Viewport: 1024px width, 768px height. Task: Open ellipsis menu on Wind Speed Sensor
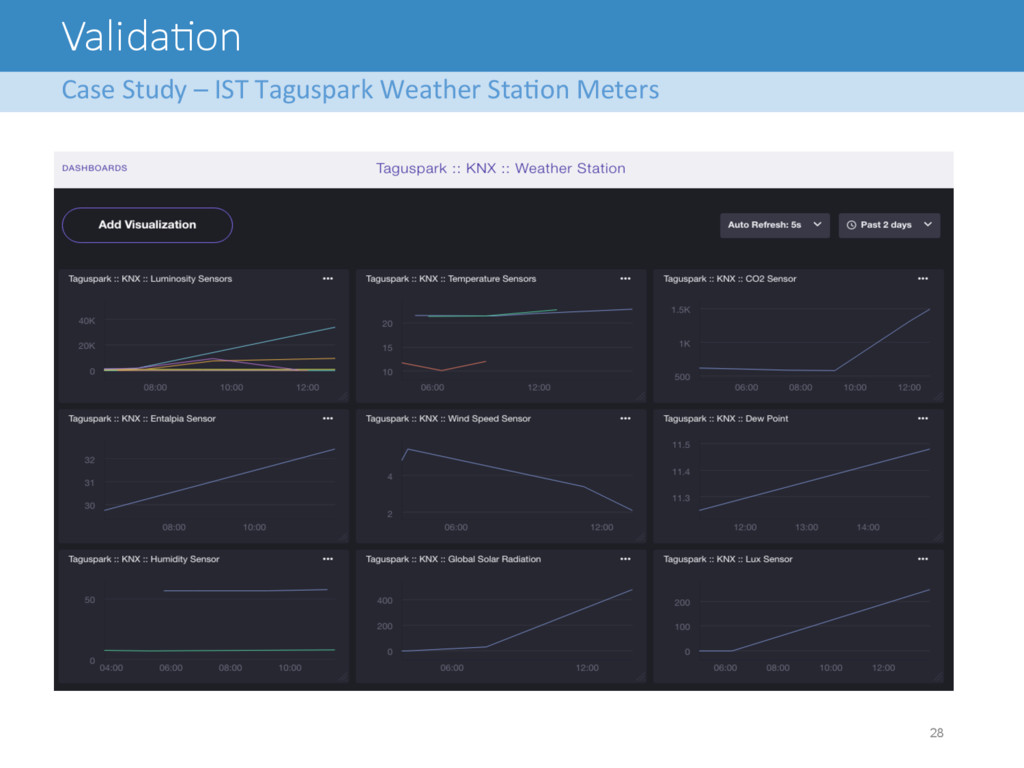(x=625, y=419)
